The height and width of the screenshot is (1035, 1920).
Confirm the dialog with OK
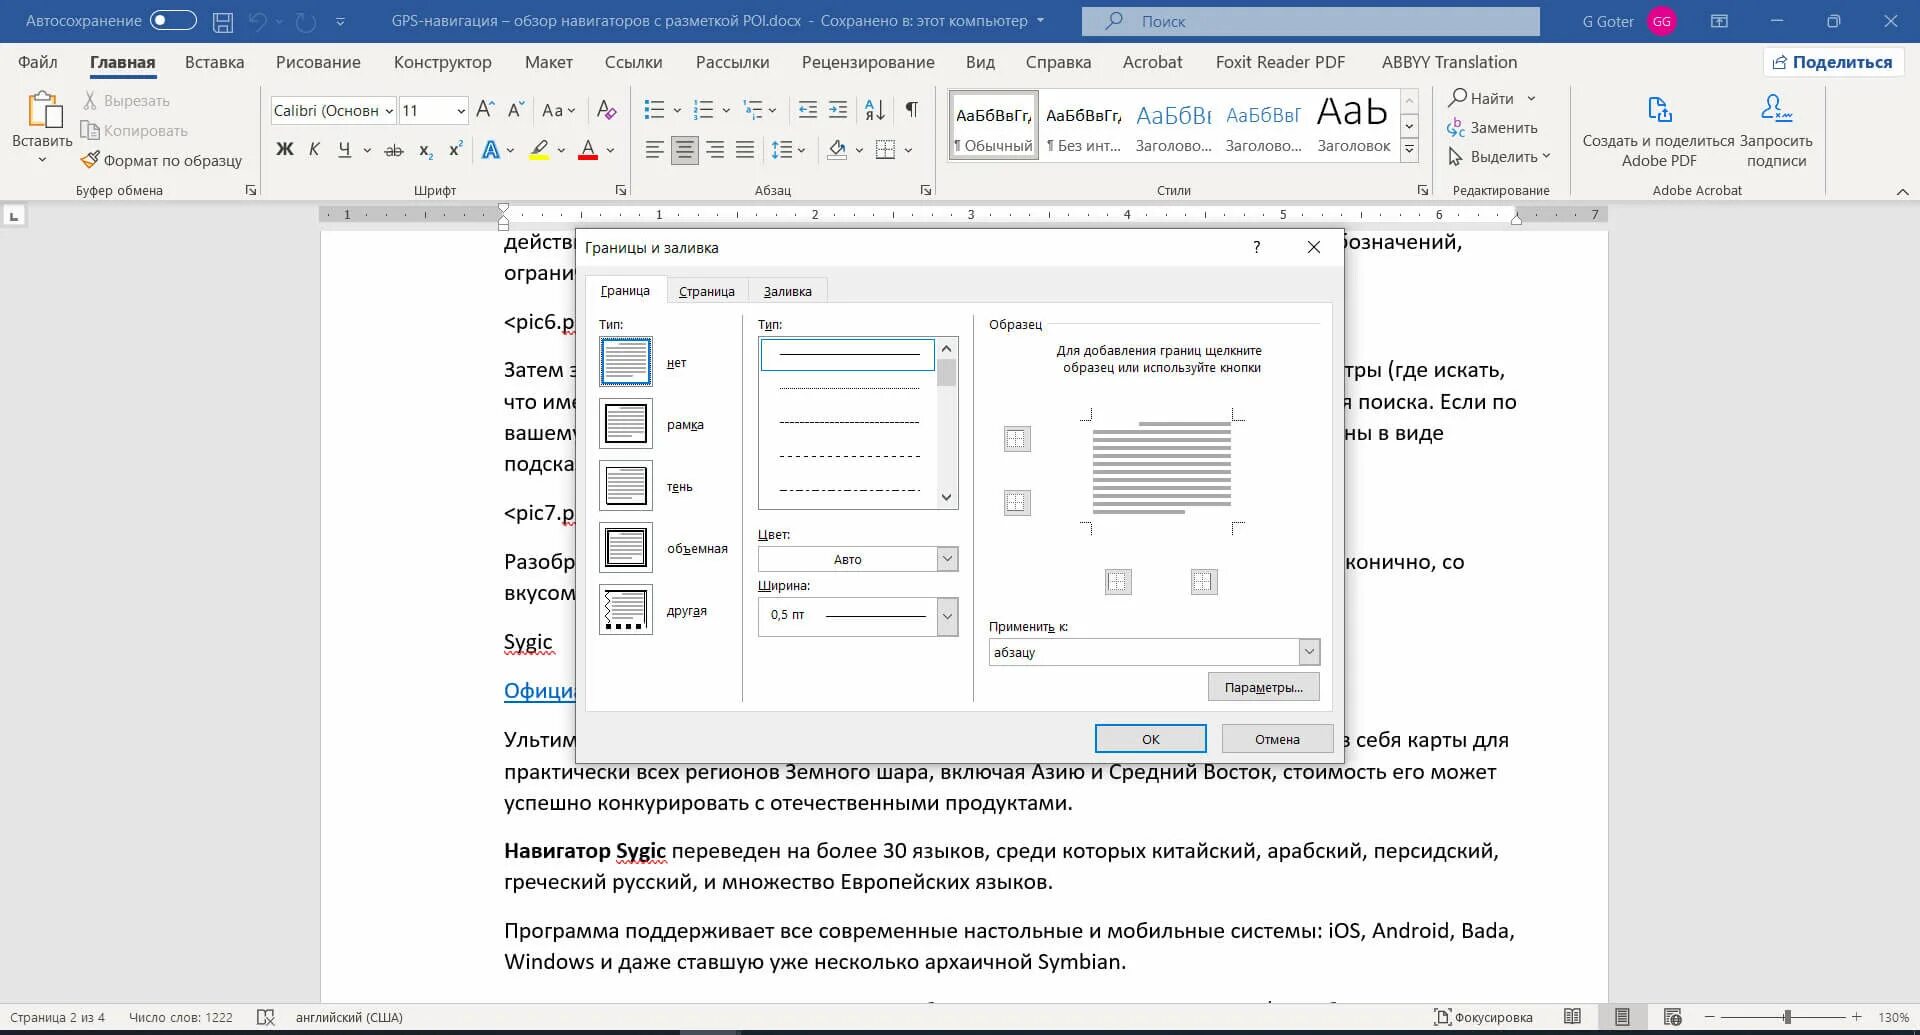(x=1150, y=739)
